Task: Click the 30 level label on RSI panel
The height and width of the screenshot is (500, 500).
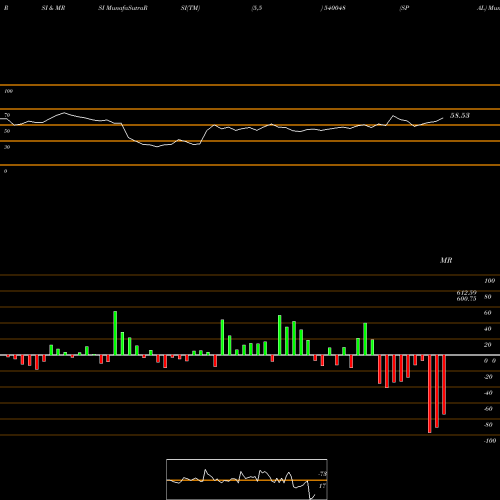Action: click(7, 147)
